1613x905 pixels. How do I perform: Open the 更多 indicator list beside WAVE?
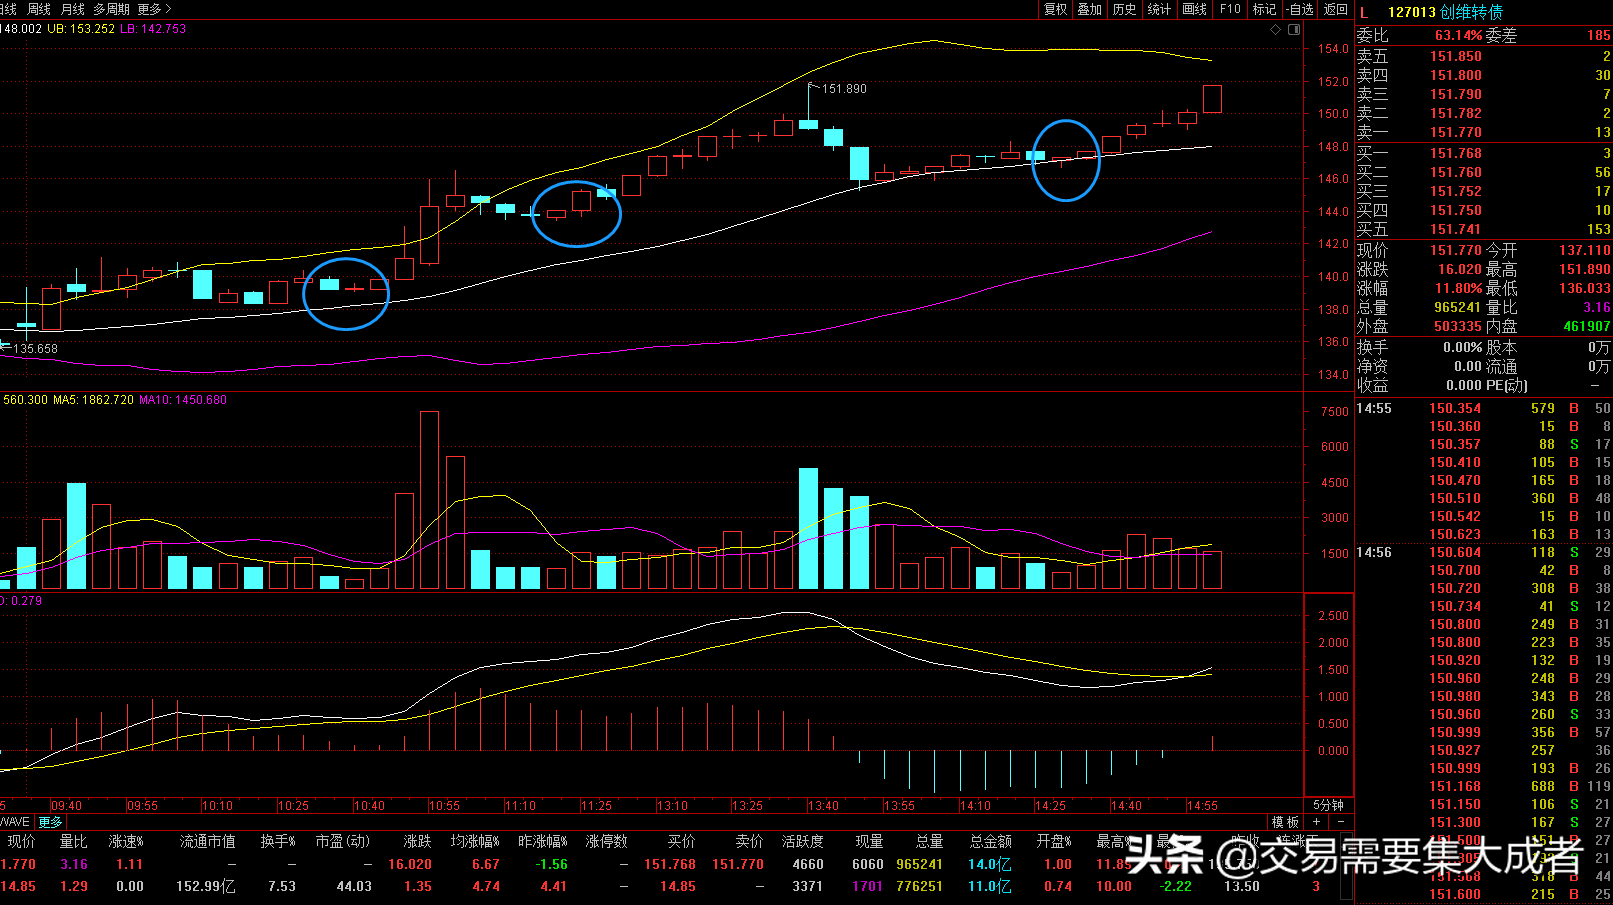point(50,822)
